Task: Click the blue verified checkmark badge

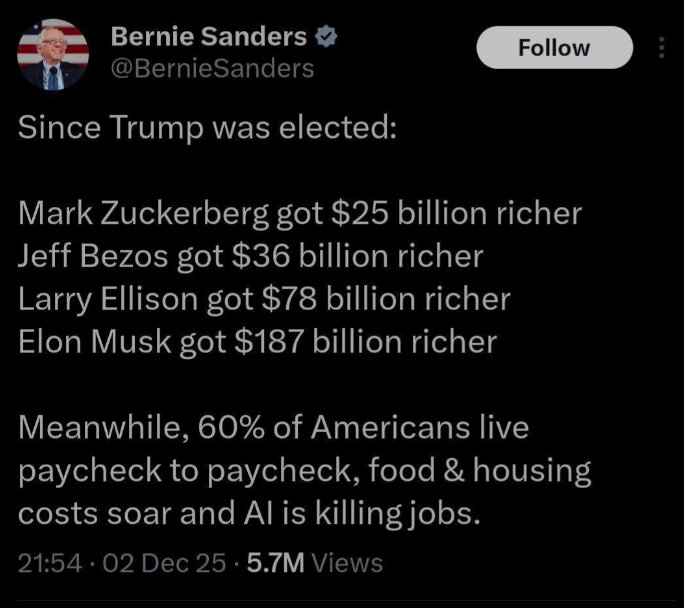Action: pyautogui.click(x=324, y=39)
